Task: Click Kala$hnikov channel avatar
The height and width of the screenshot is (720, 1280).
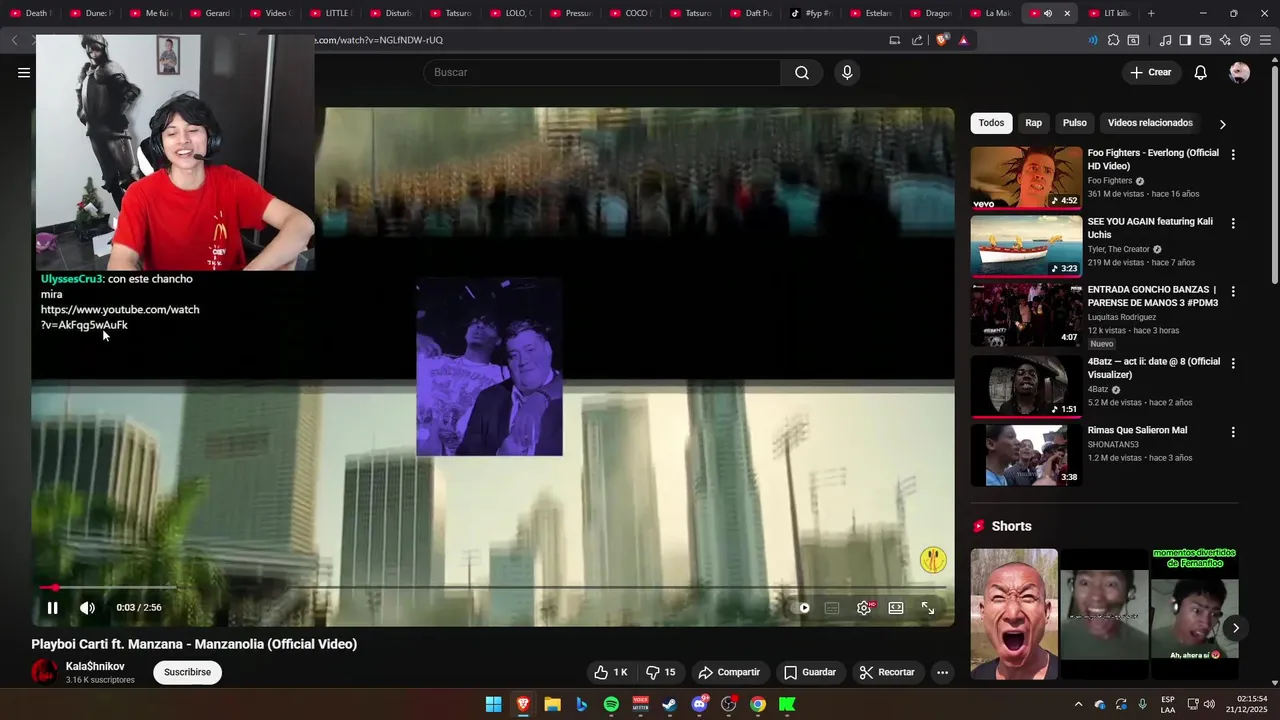Action: tap(44, 672)
